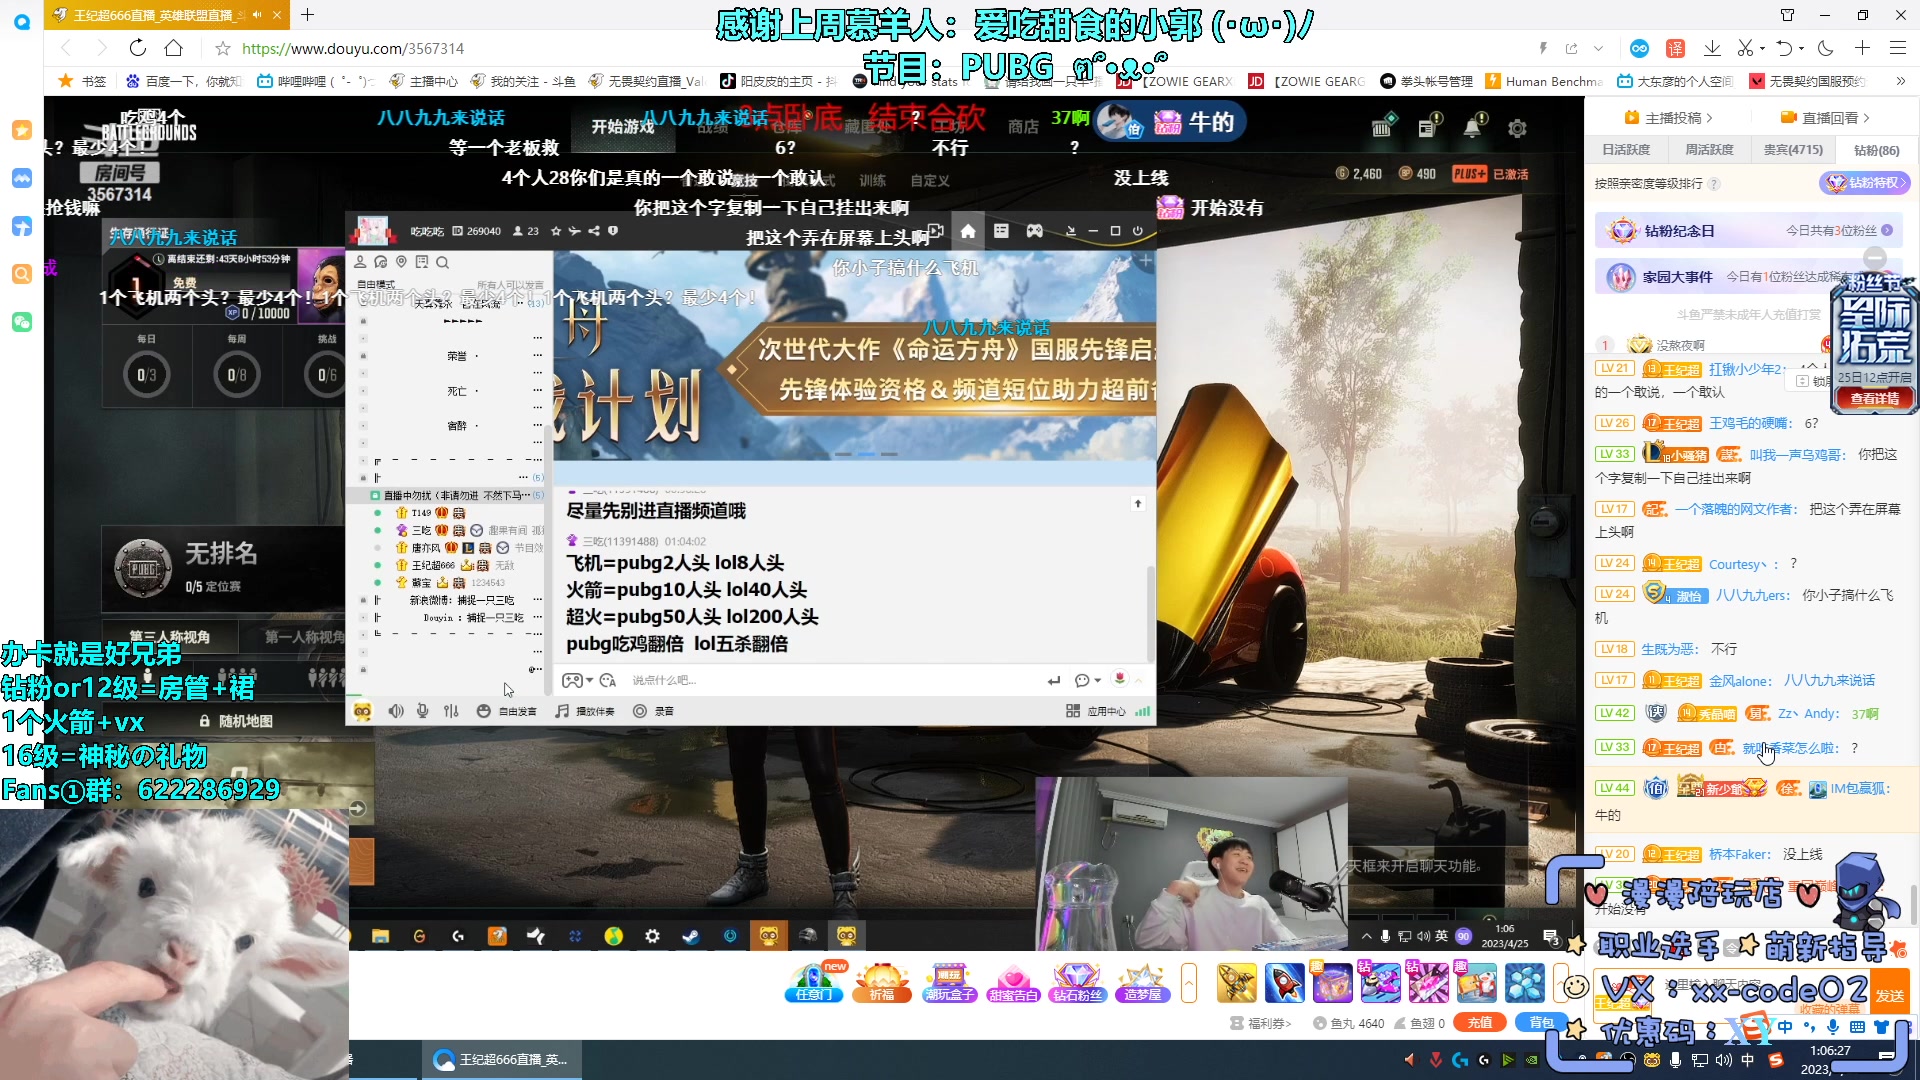Go to browser home page
The height and width of the screenshot is (1080, 1920).
[174, 48]
